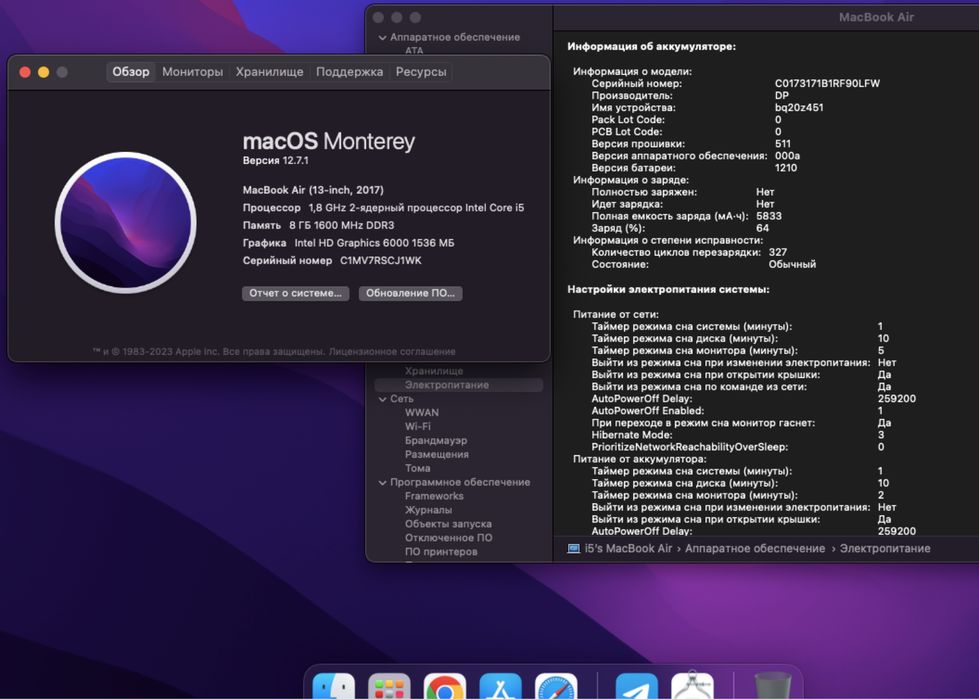
Task: Click the PrioritizeNetworkReachabilityOverSleep label
Action: click(x=690, y=447)
